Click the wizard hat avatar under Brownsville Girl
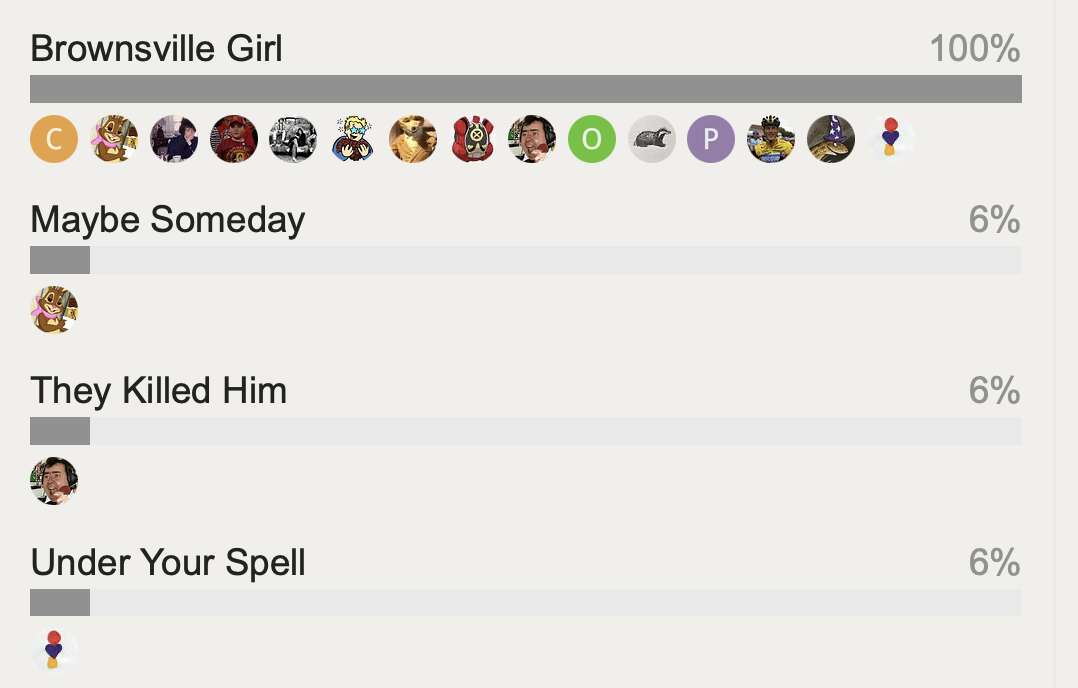Viewport: 1078px width, 688px height. pos(831,139)
